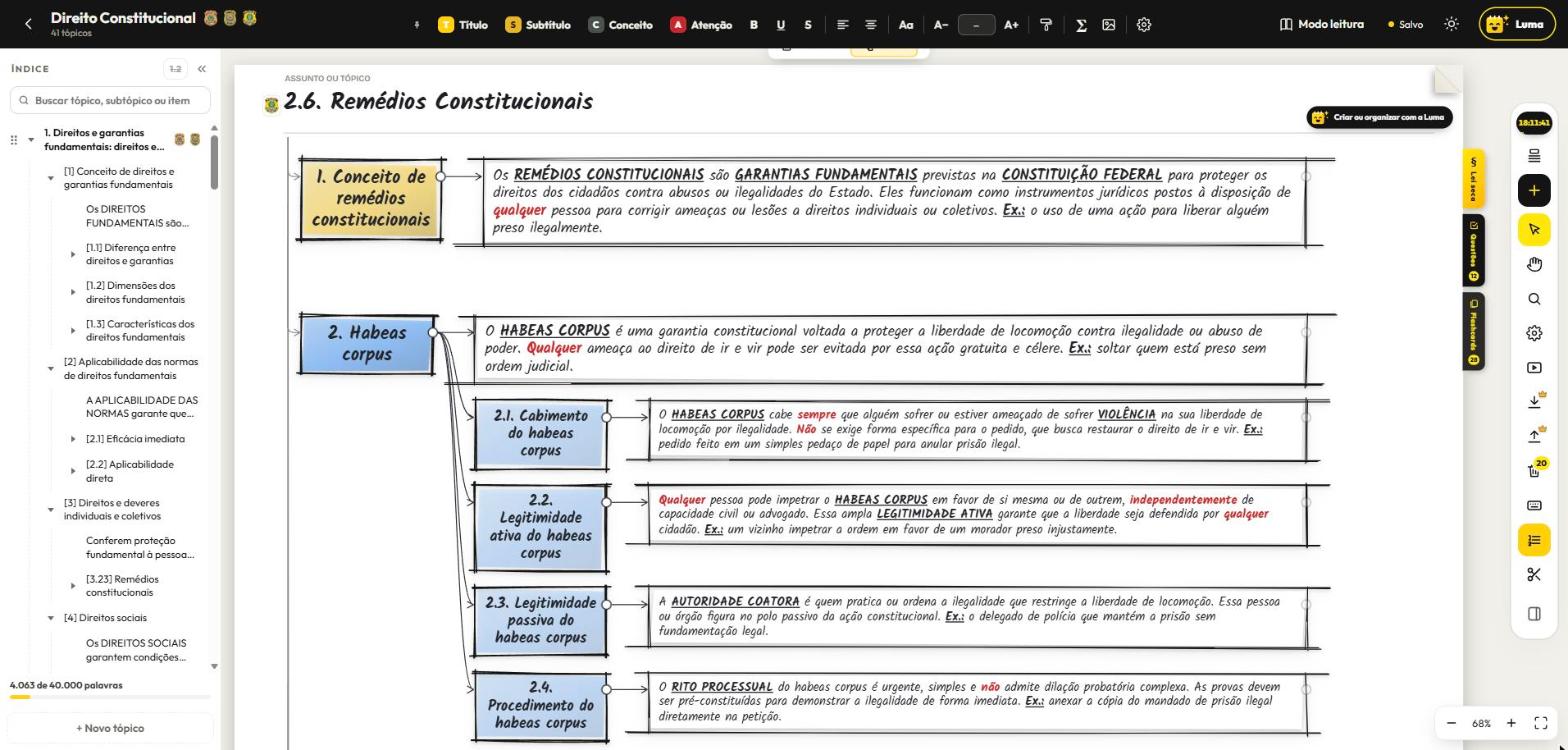Center-align the text
This screenshot has height=750, width=1568.
pos(871,25)
